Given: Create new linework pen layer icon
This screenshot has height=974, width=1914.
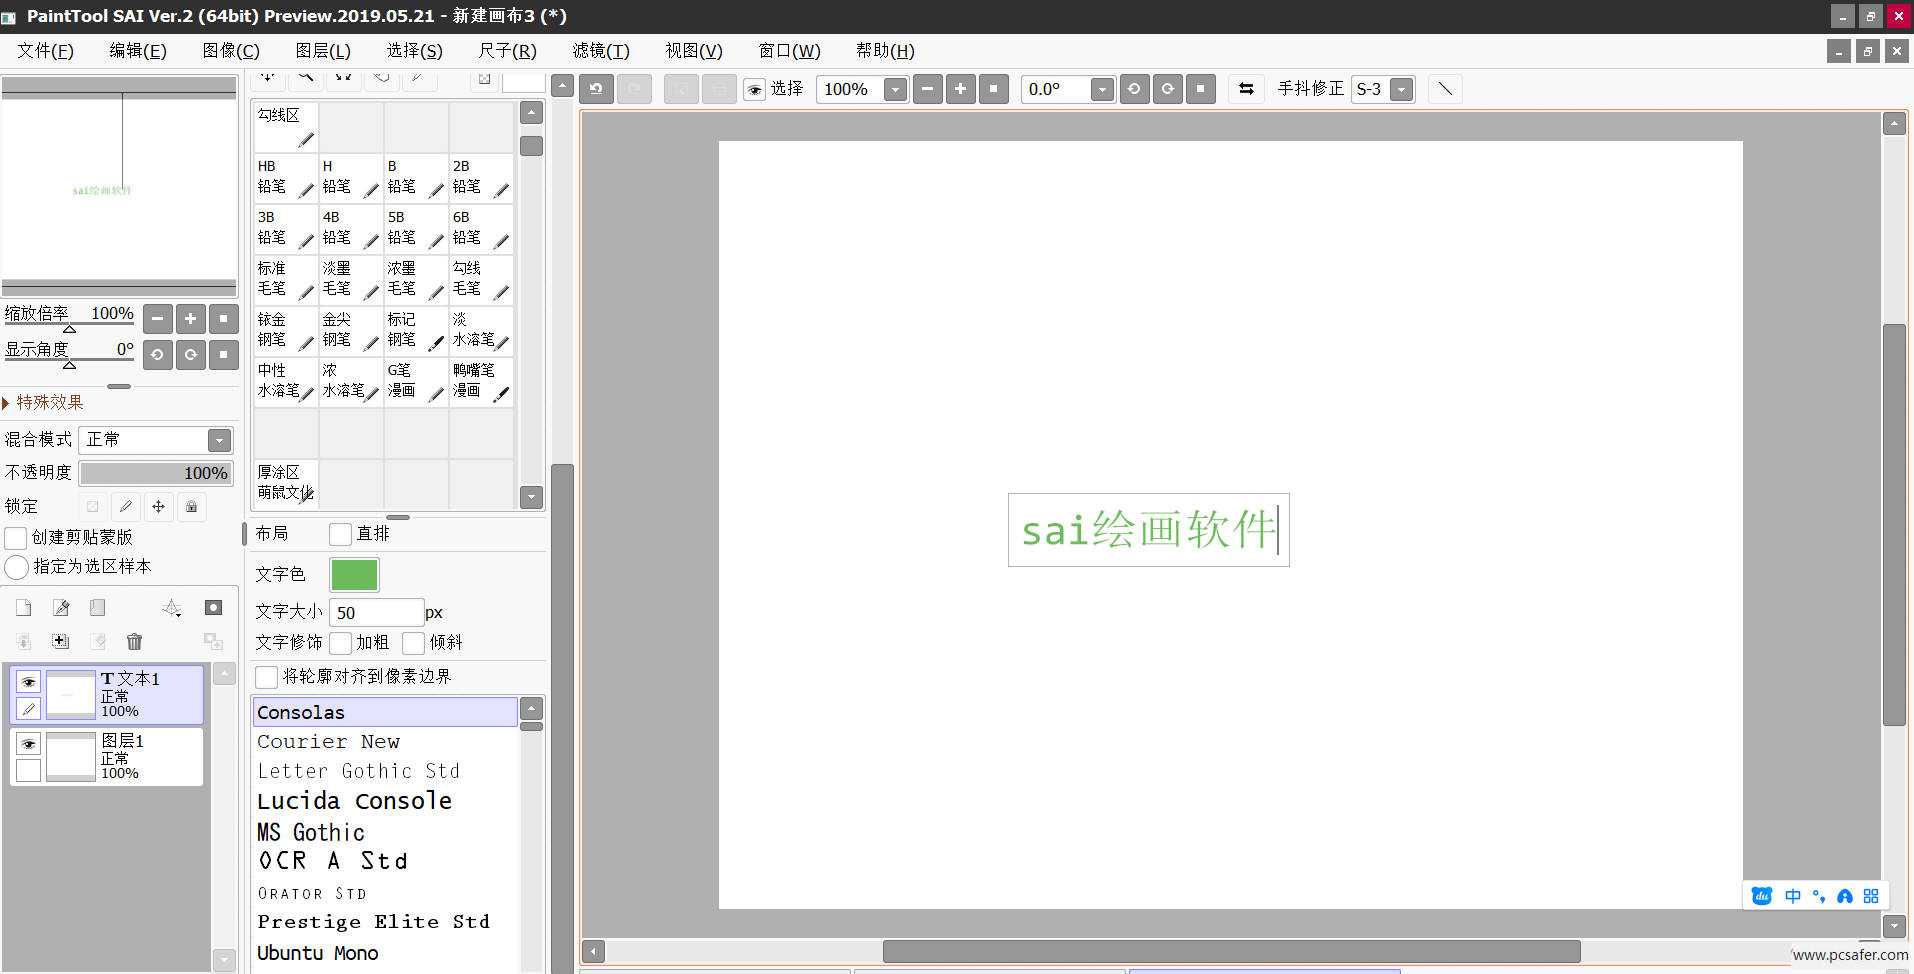Looking at the screenshot, I should click(61, 608).
